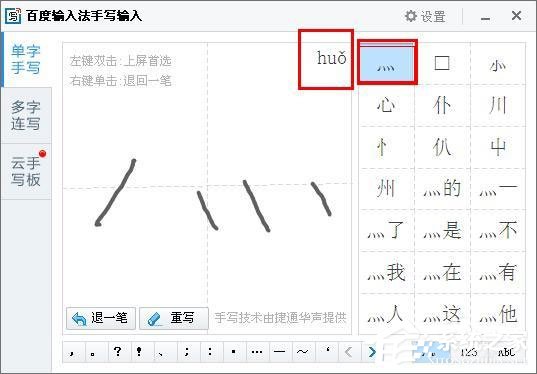
Task: Go to previous punctuation page arrow
Action: (349, 352)
